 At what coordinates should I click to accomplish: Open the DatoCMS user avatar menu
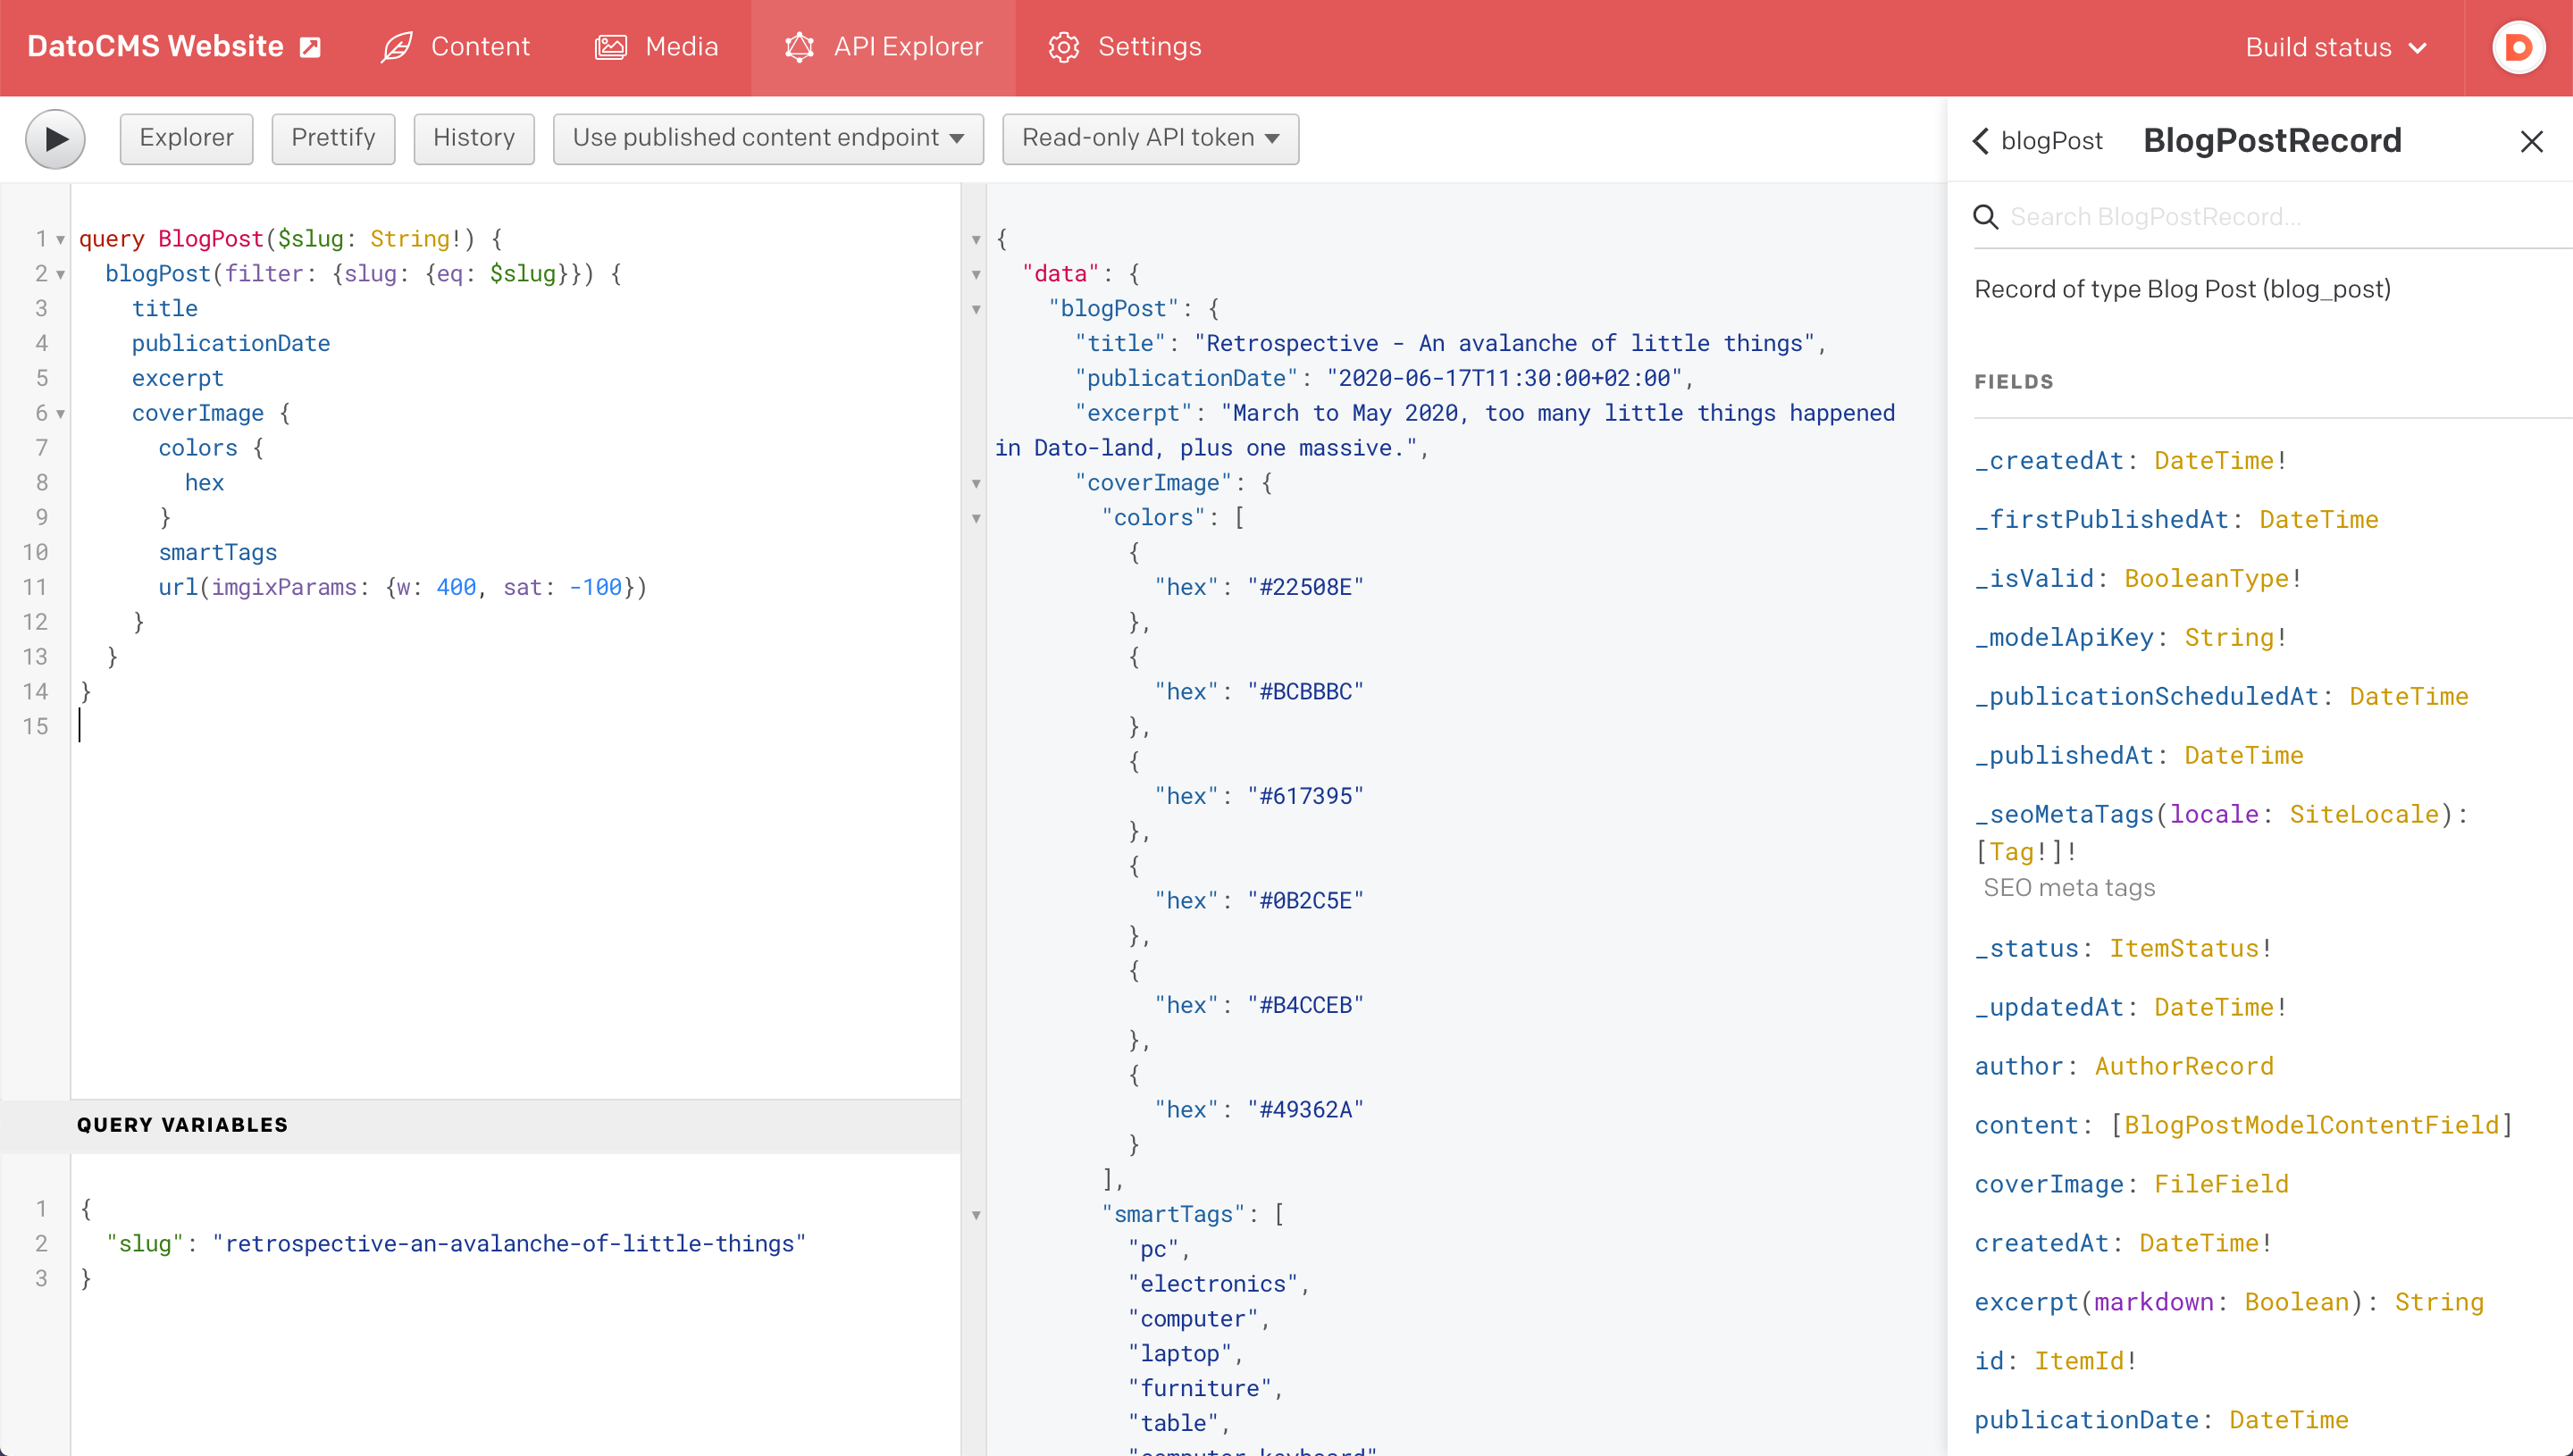tap(2518, 47)
